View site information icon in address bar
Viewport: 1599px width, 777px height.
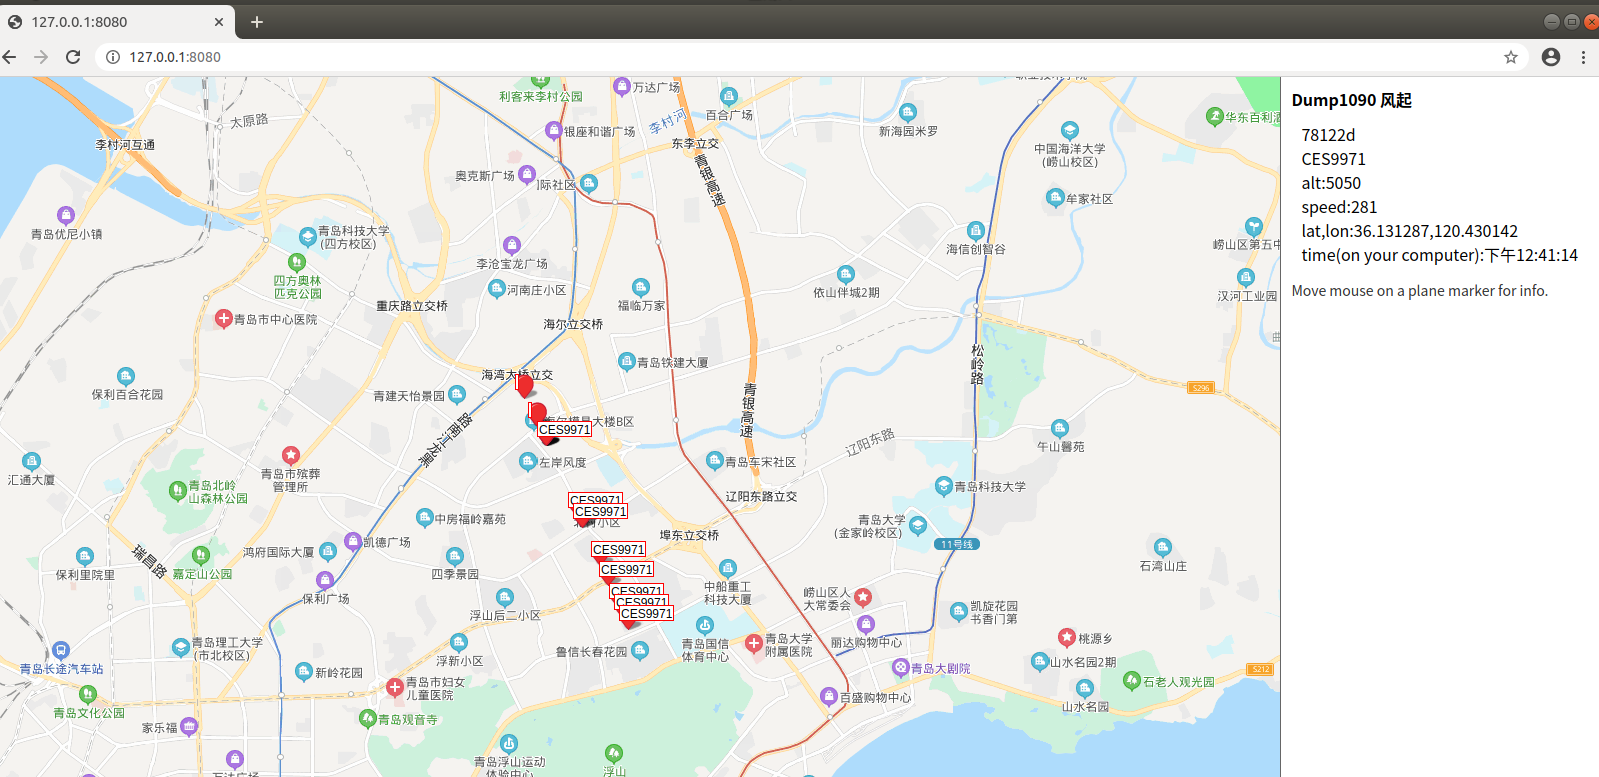113,57
